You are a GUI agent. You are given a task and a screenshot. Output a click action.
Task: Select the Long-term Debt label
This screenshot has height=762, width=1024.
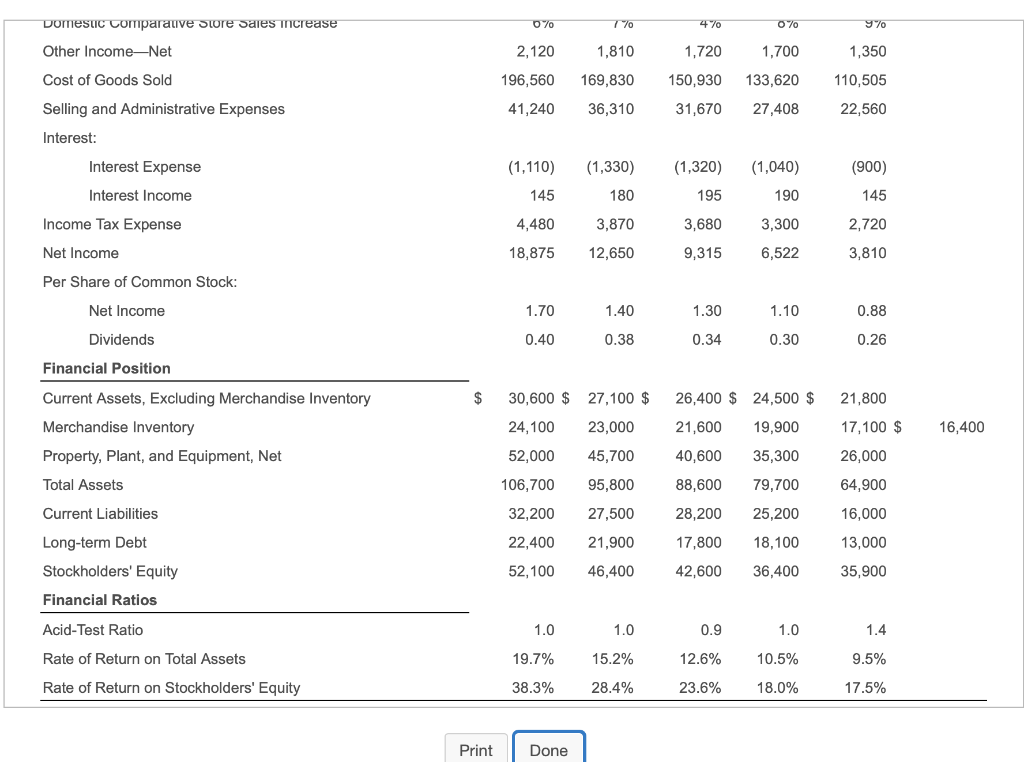[x=94, y=542]
